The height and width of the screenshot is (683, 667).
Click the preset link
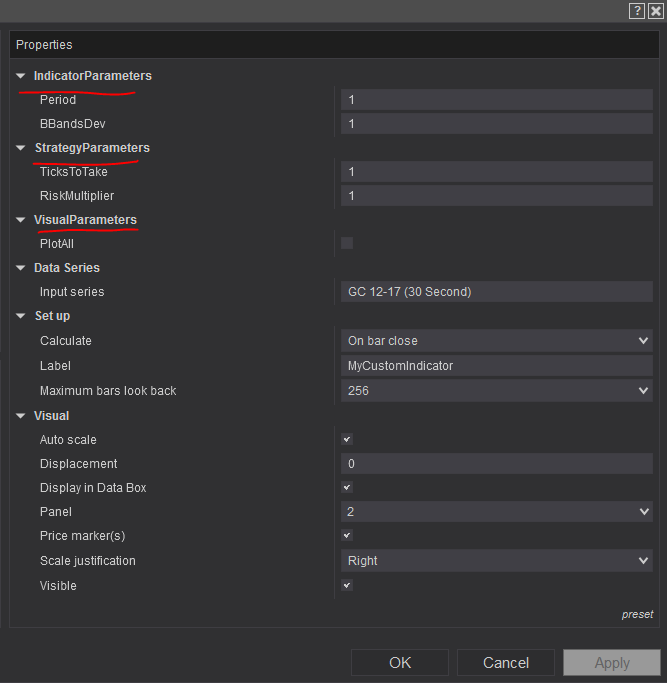pyautogui.click(x=637, y=614)
